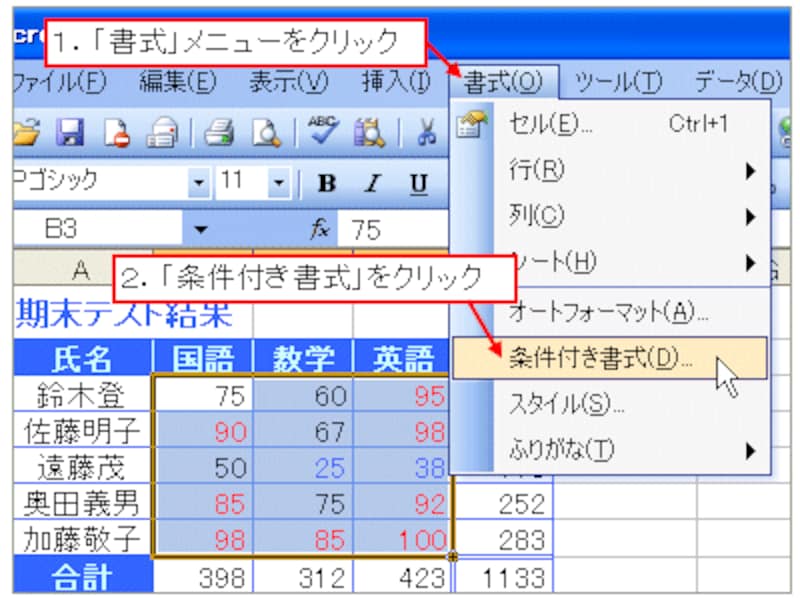Viewport: 800px width, 598px height.
Task: Click the total cell 1133
Action: (504, 578)
